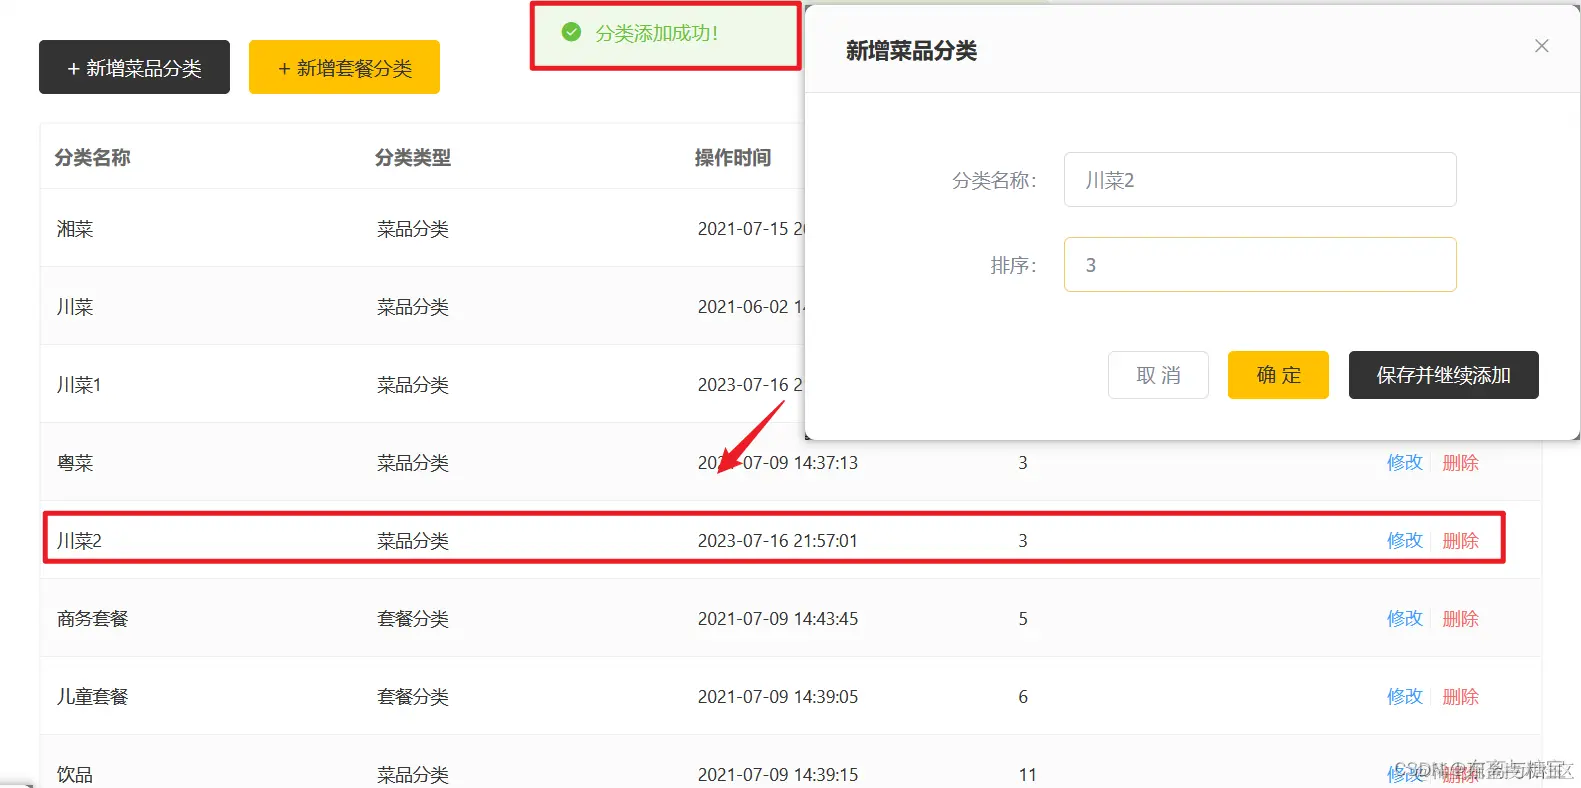Open 新增套餐分类 button
The width and height of the screenshot is (1581, 788).
344,67
